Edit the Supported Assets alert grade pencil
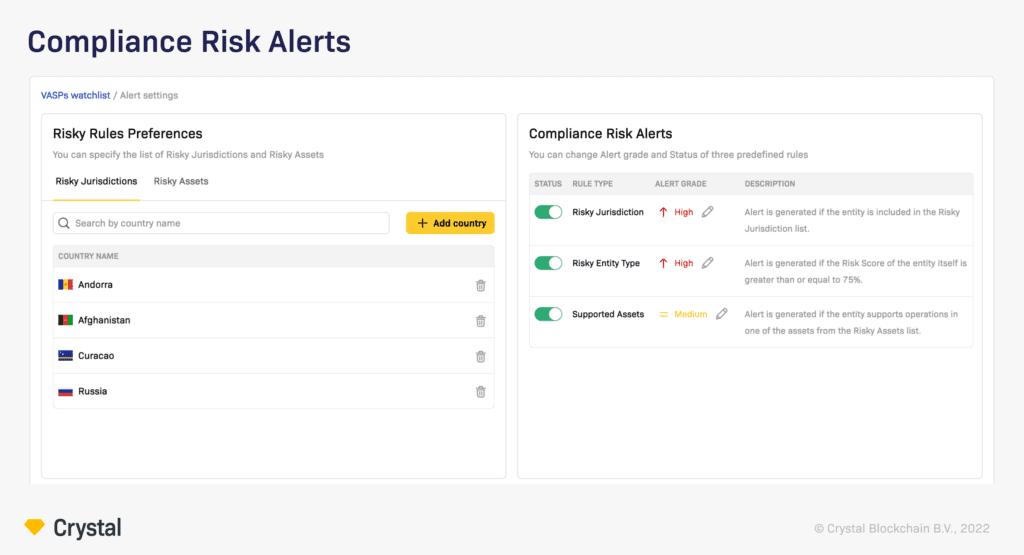 pyautogui.click(x=722, y=313)
